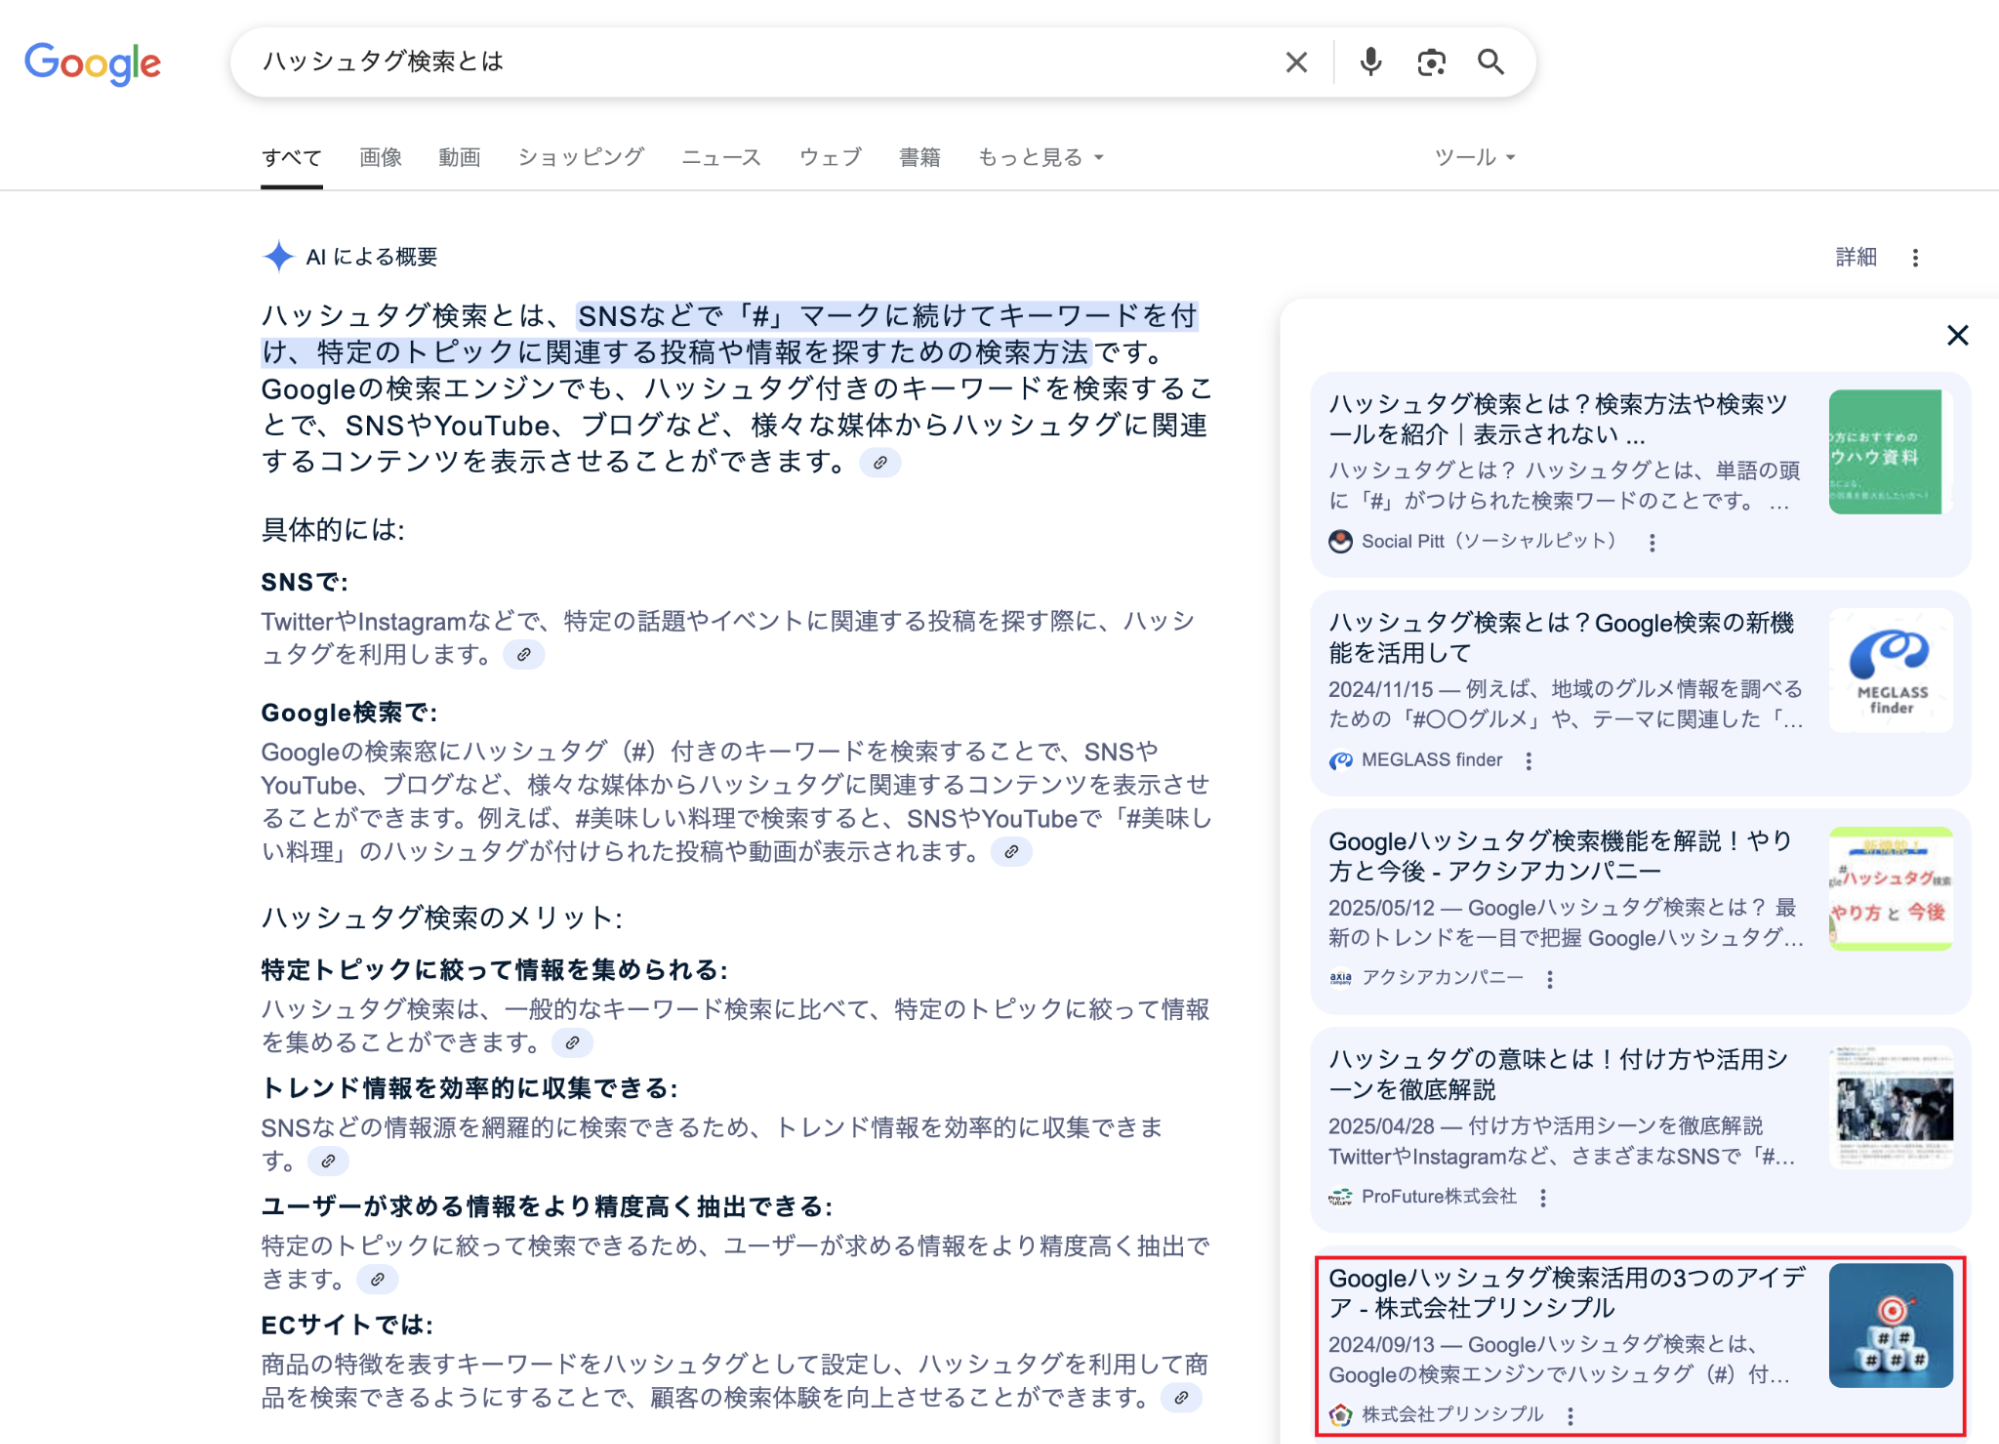The width and height of the screenshot is (1999, 1444).
Task: Click the Google logo to return home
Action: tap(93, 63)
